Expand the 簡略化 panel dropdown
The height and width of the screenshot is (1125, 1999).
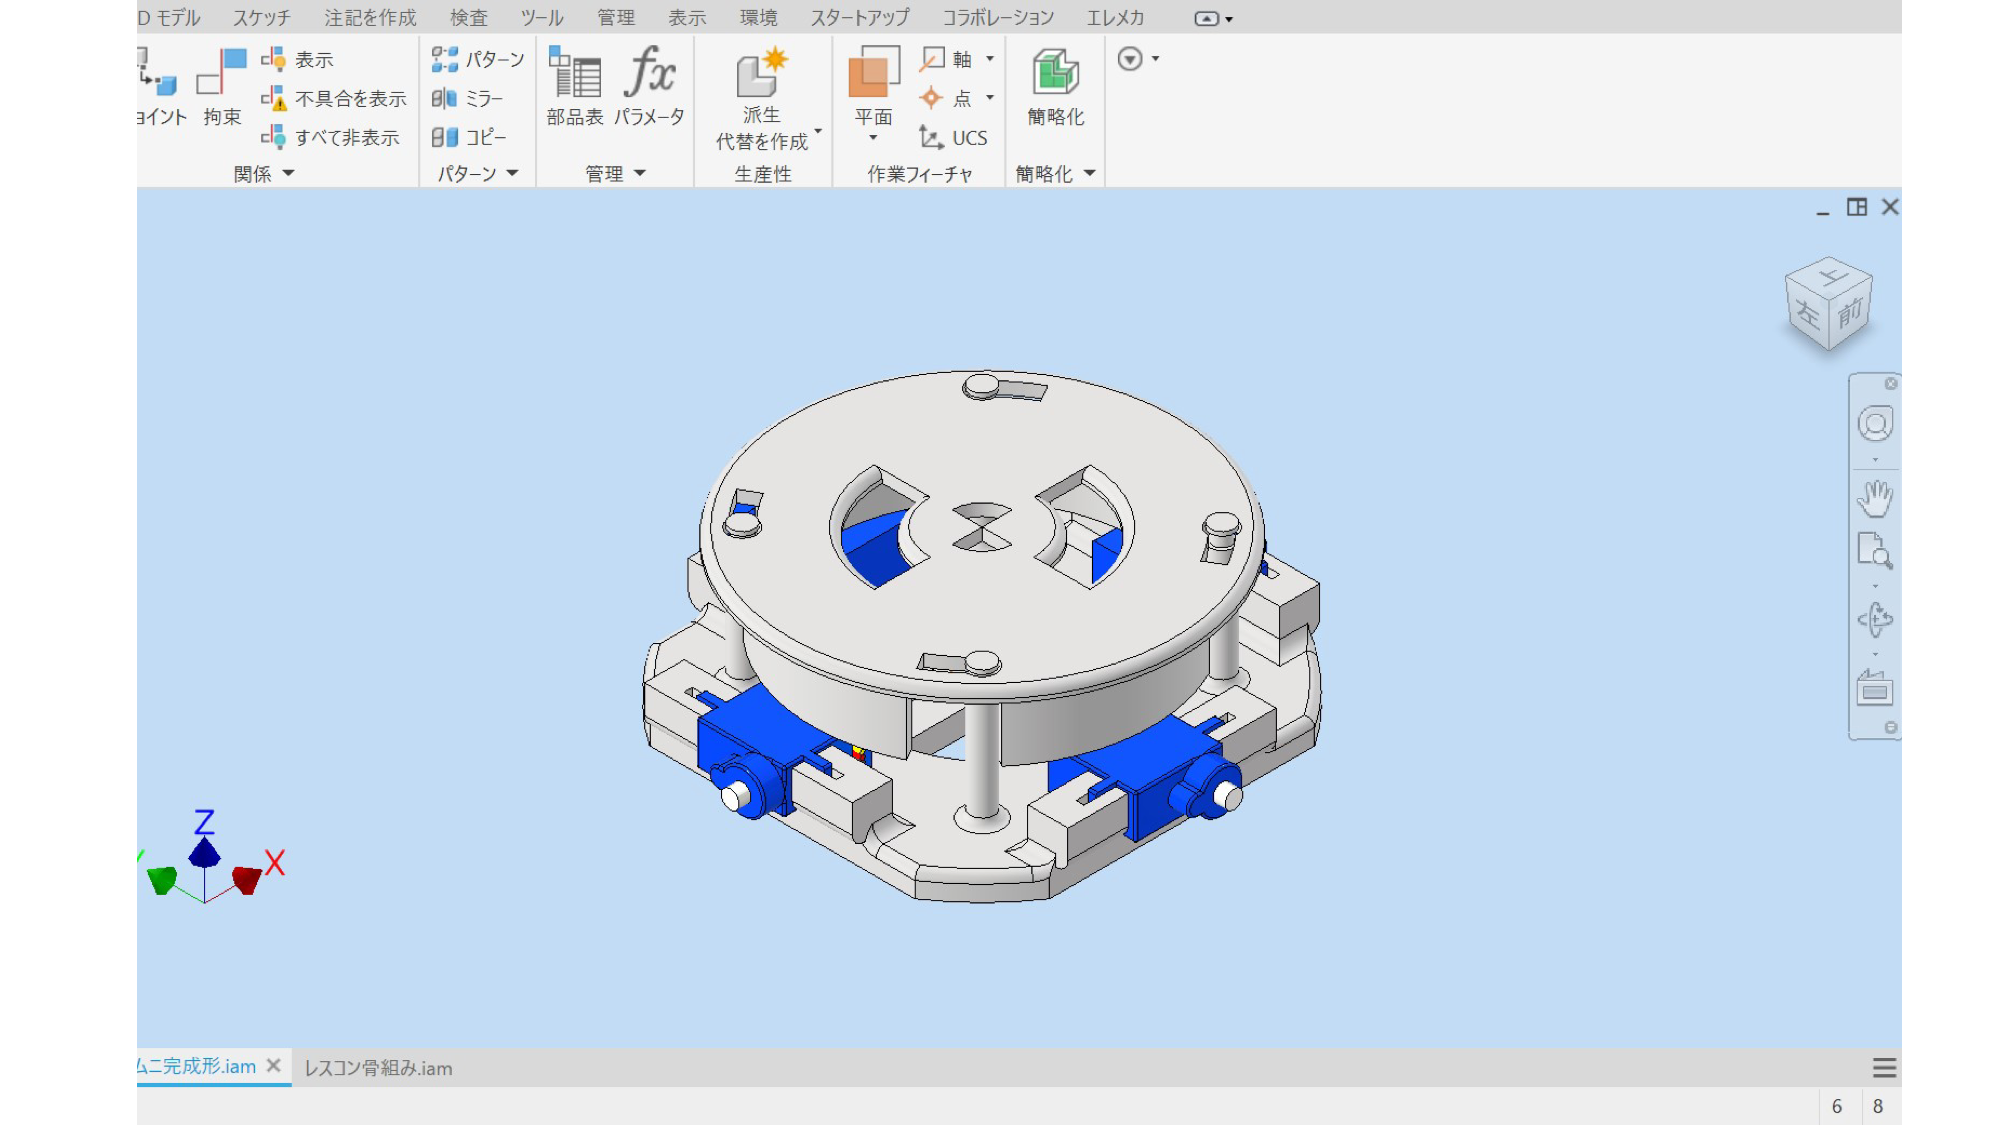click(1090, 174)
